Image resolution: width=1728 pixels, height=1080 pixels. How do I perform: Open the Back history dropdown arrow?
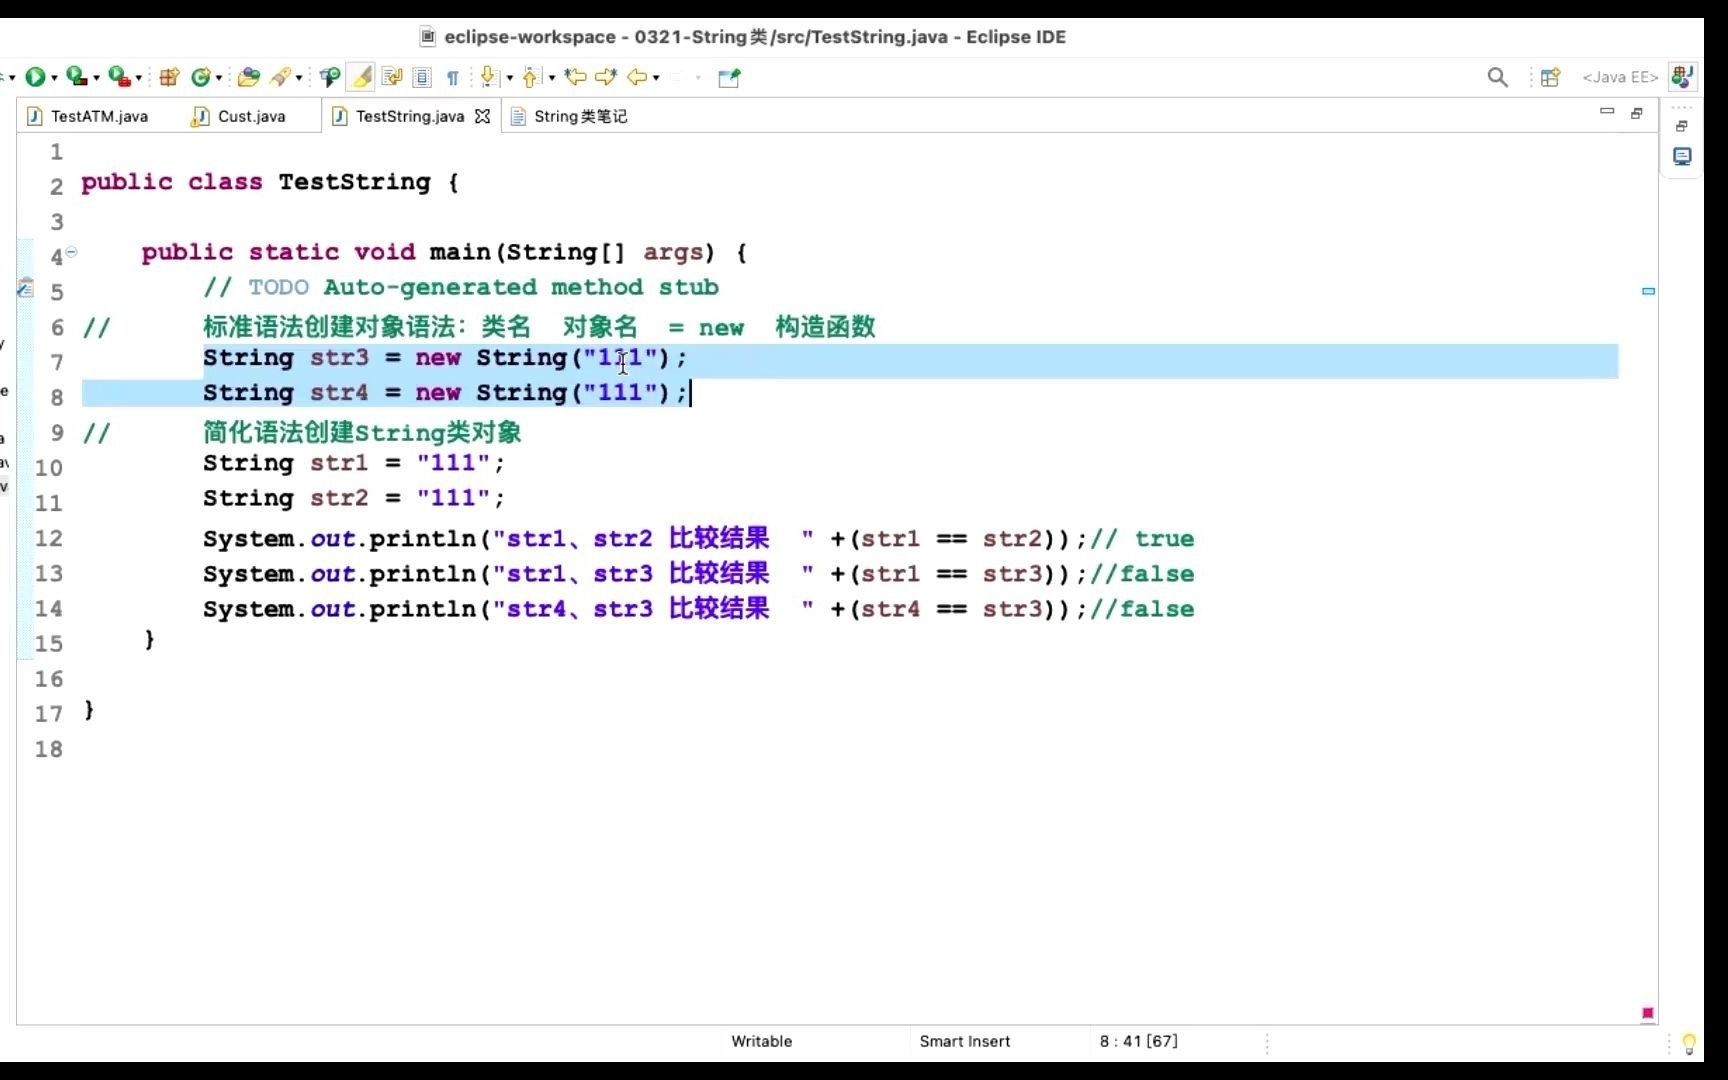[656, 78]
